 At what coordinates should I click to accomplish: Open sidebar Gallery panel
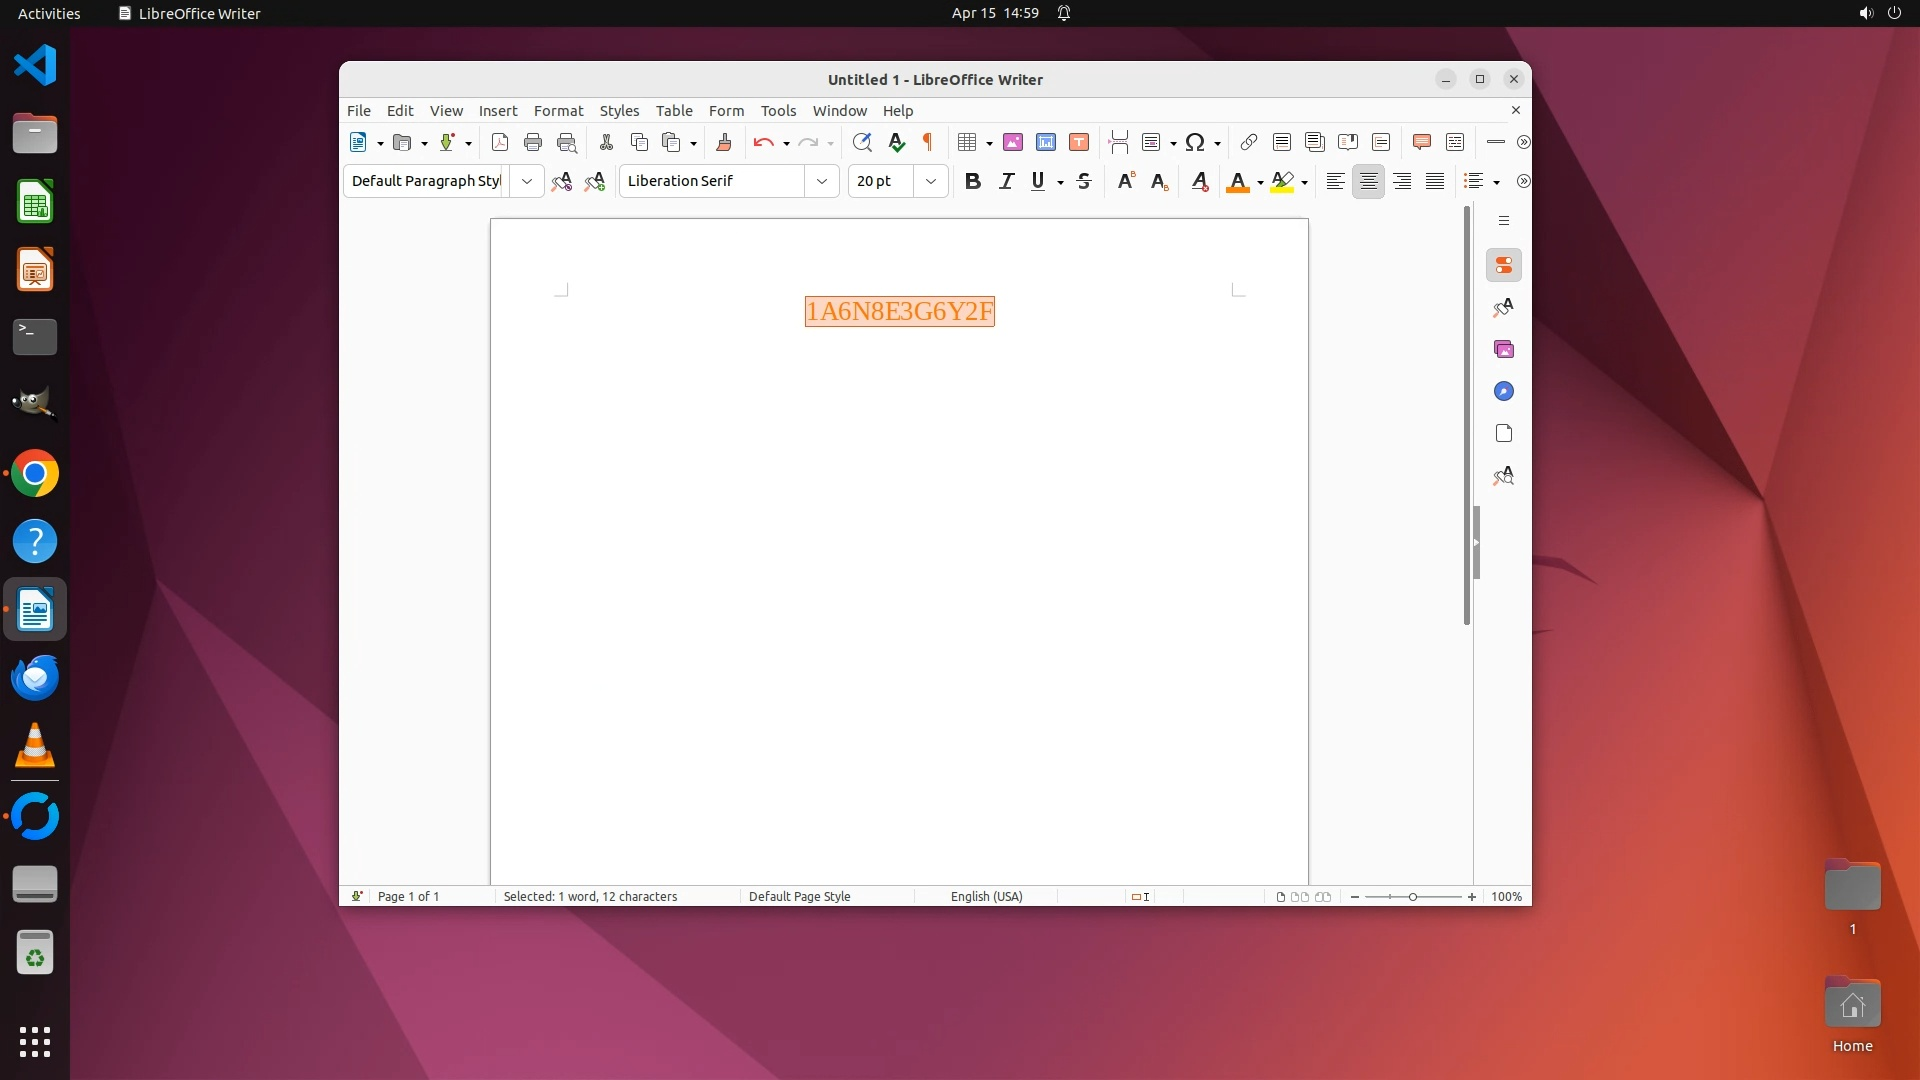coord(1504,349)
